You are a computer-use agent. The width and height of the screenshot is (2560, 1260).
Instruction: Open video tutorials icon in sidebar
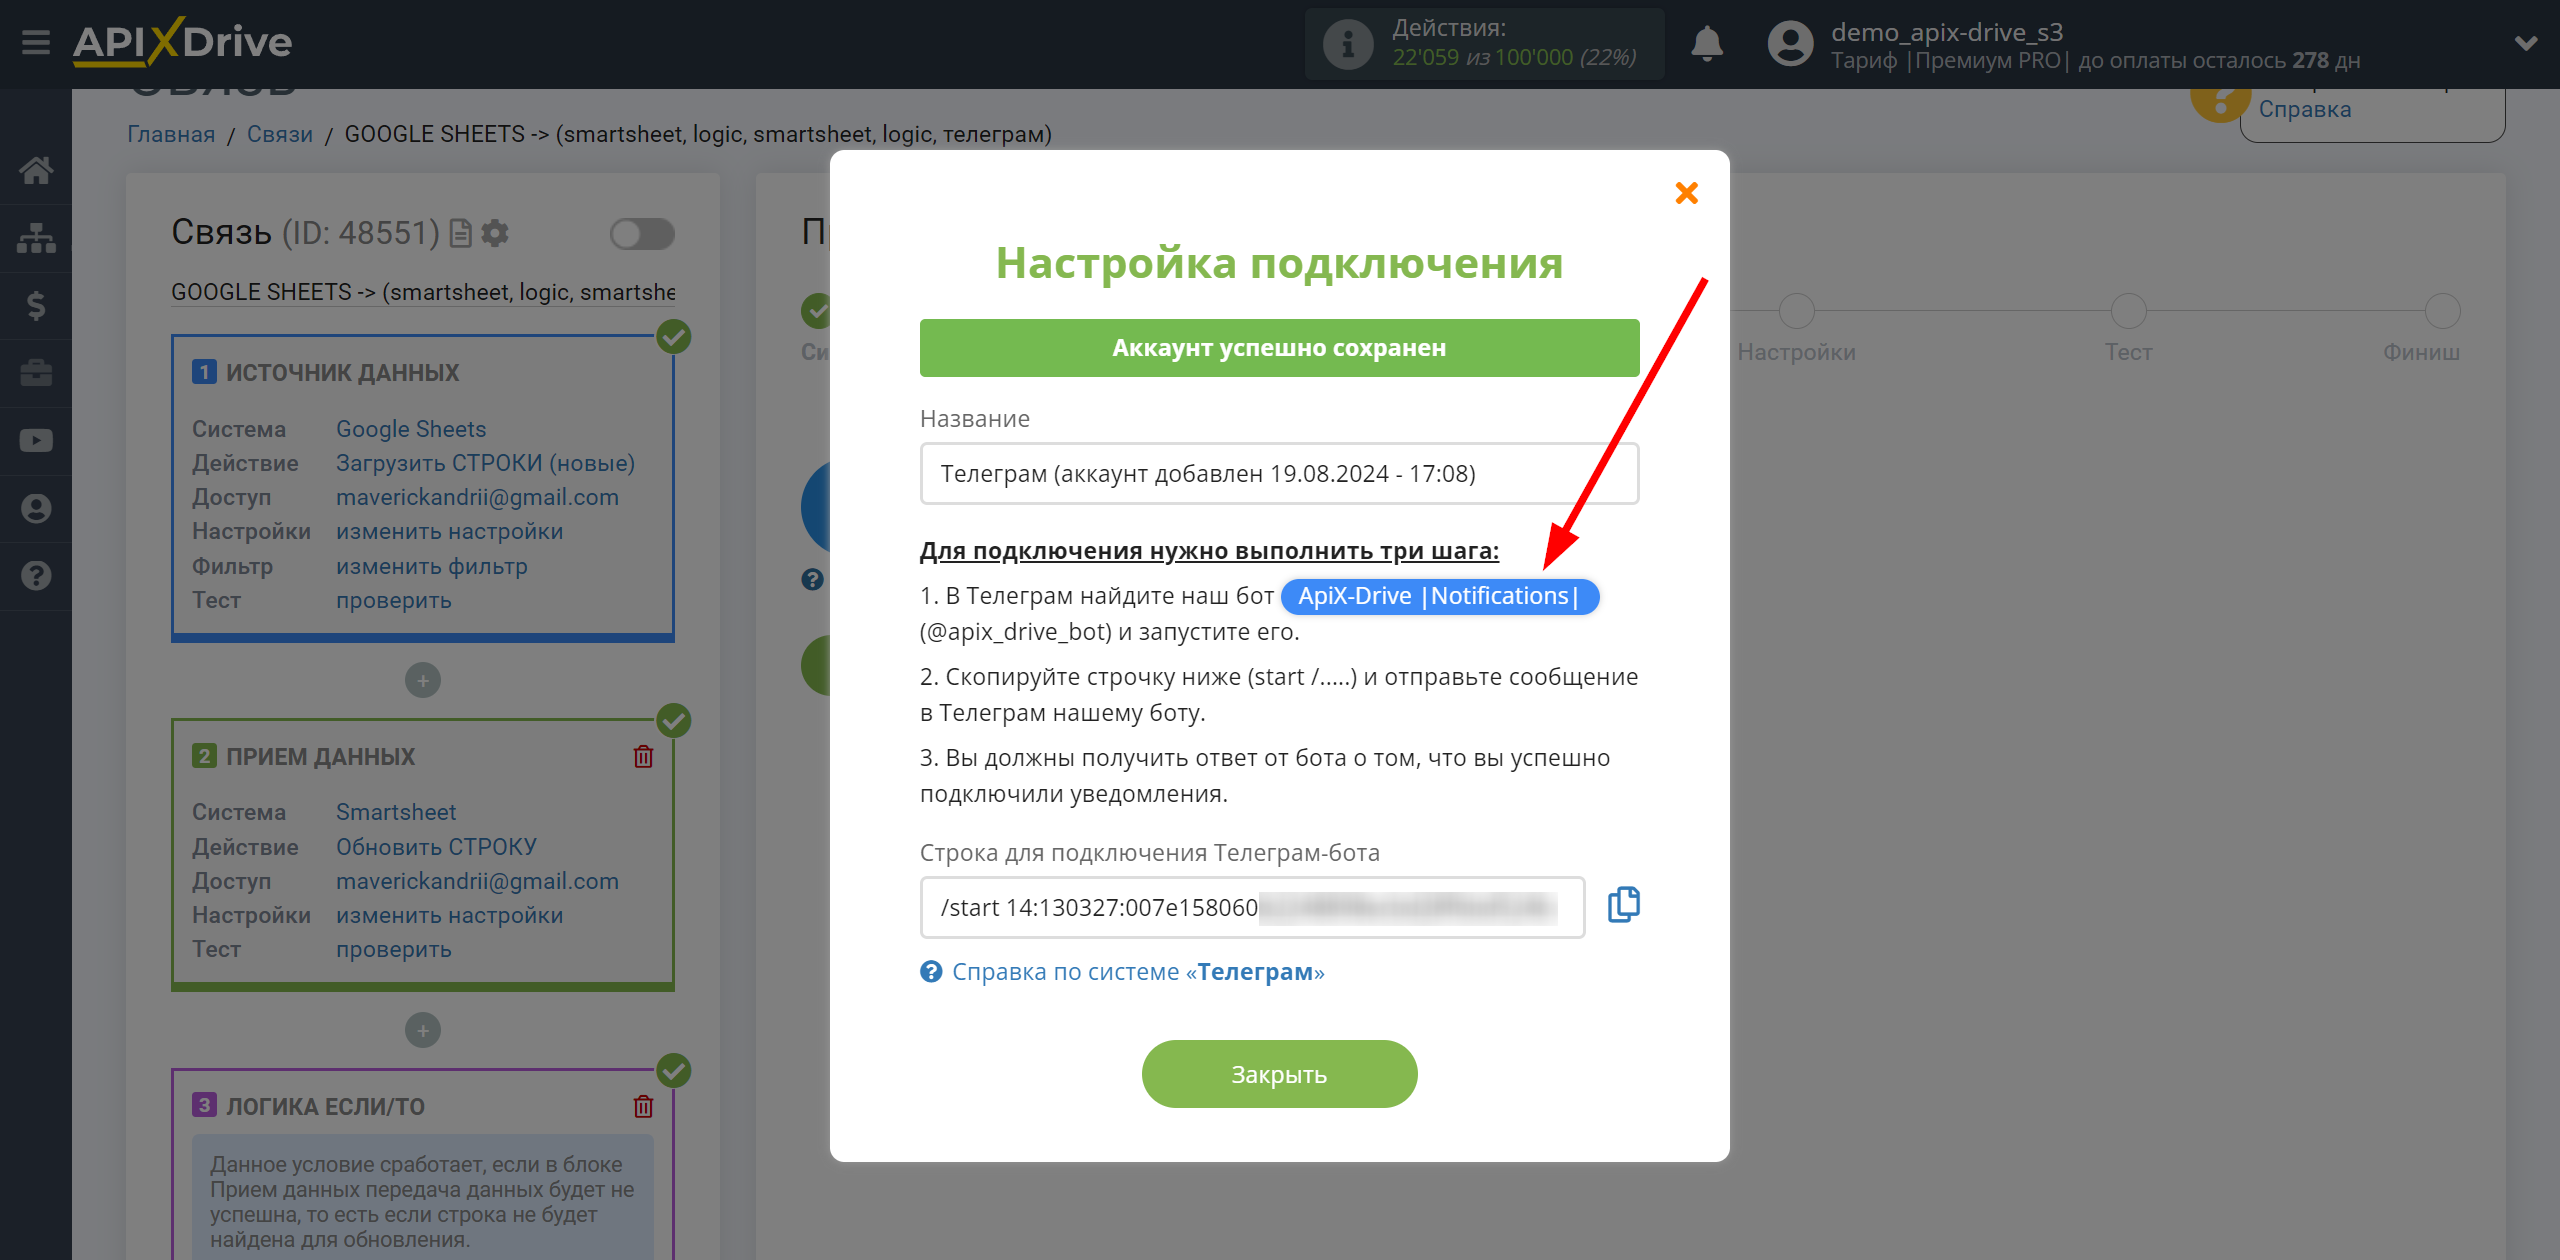(36, 441)
